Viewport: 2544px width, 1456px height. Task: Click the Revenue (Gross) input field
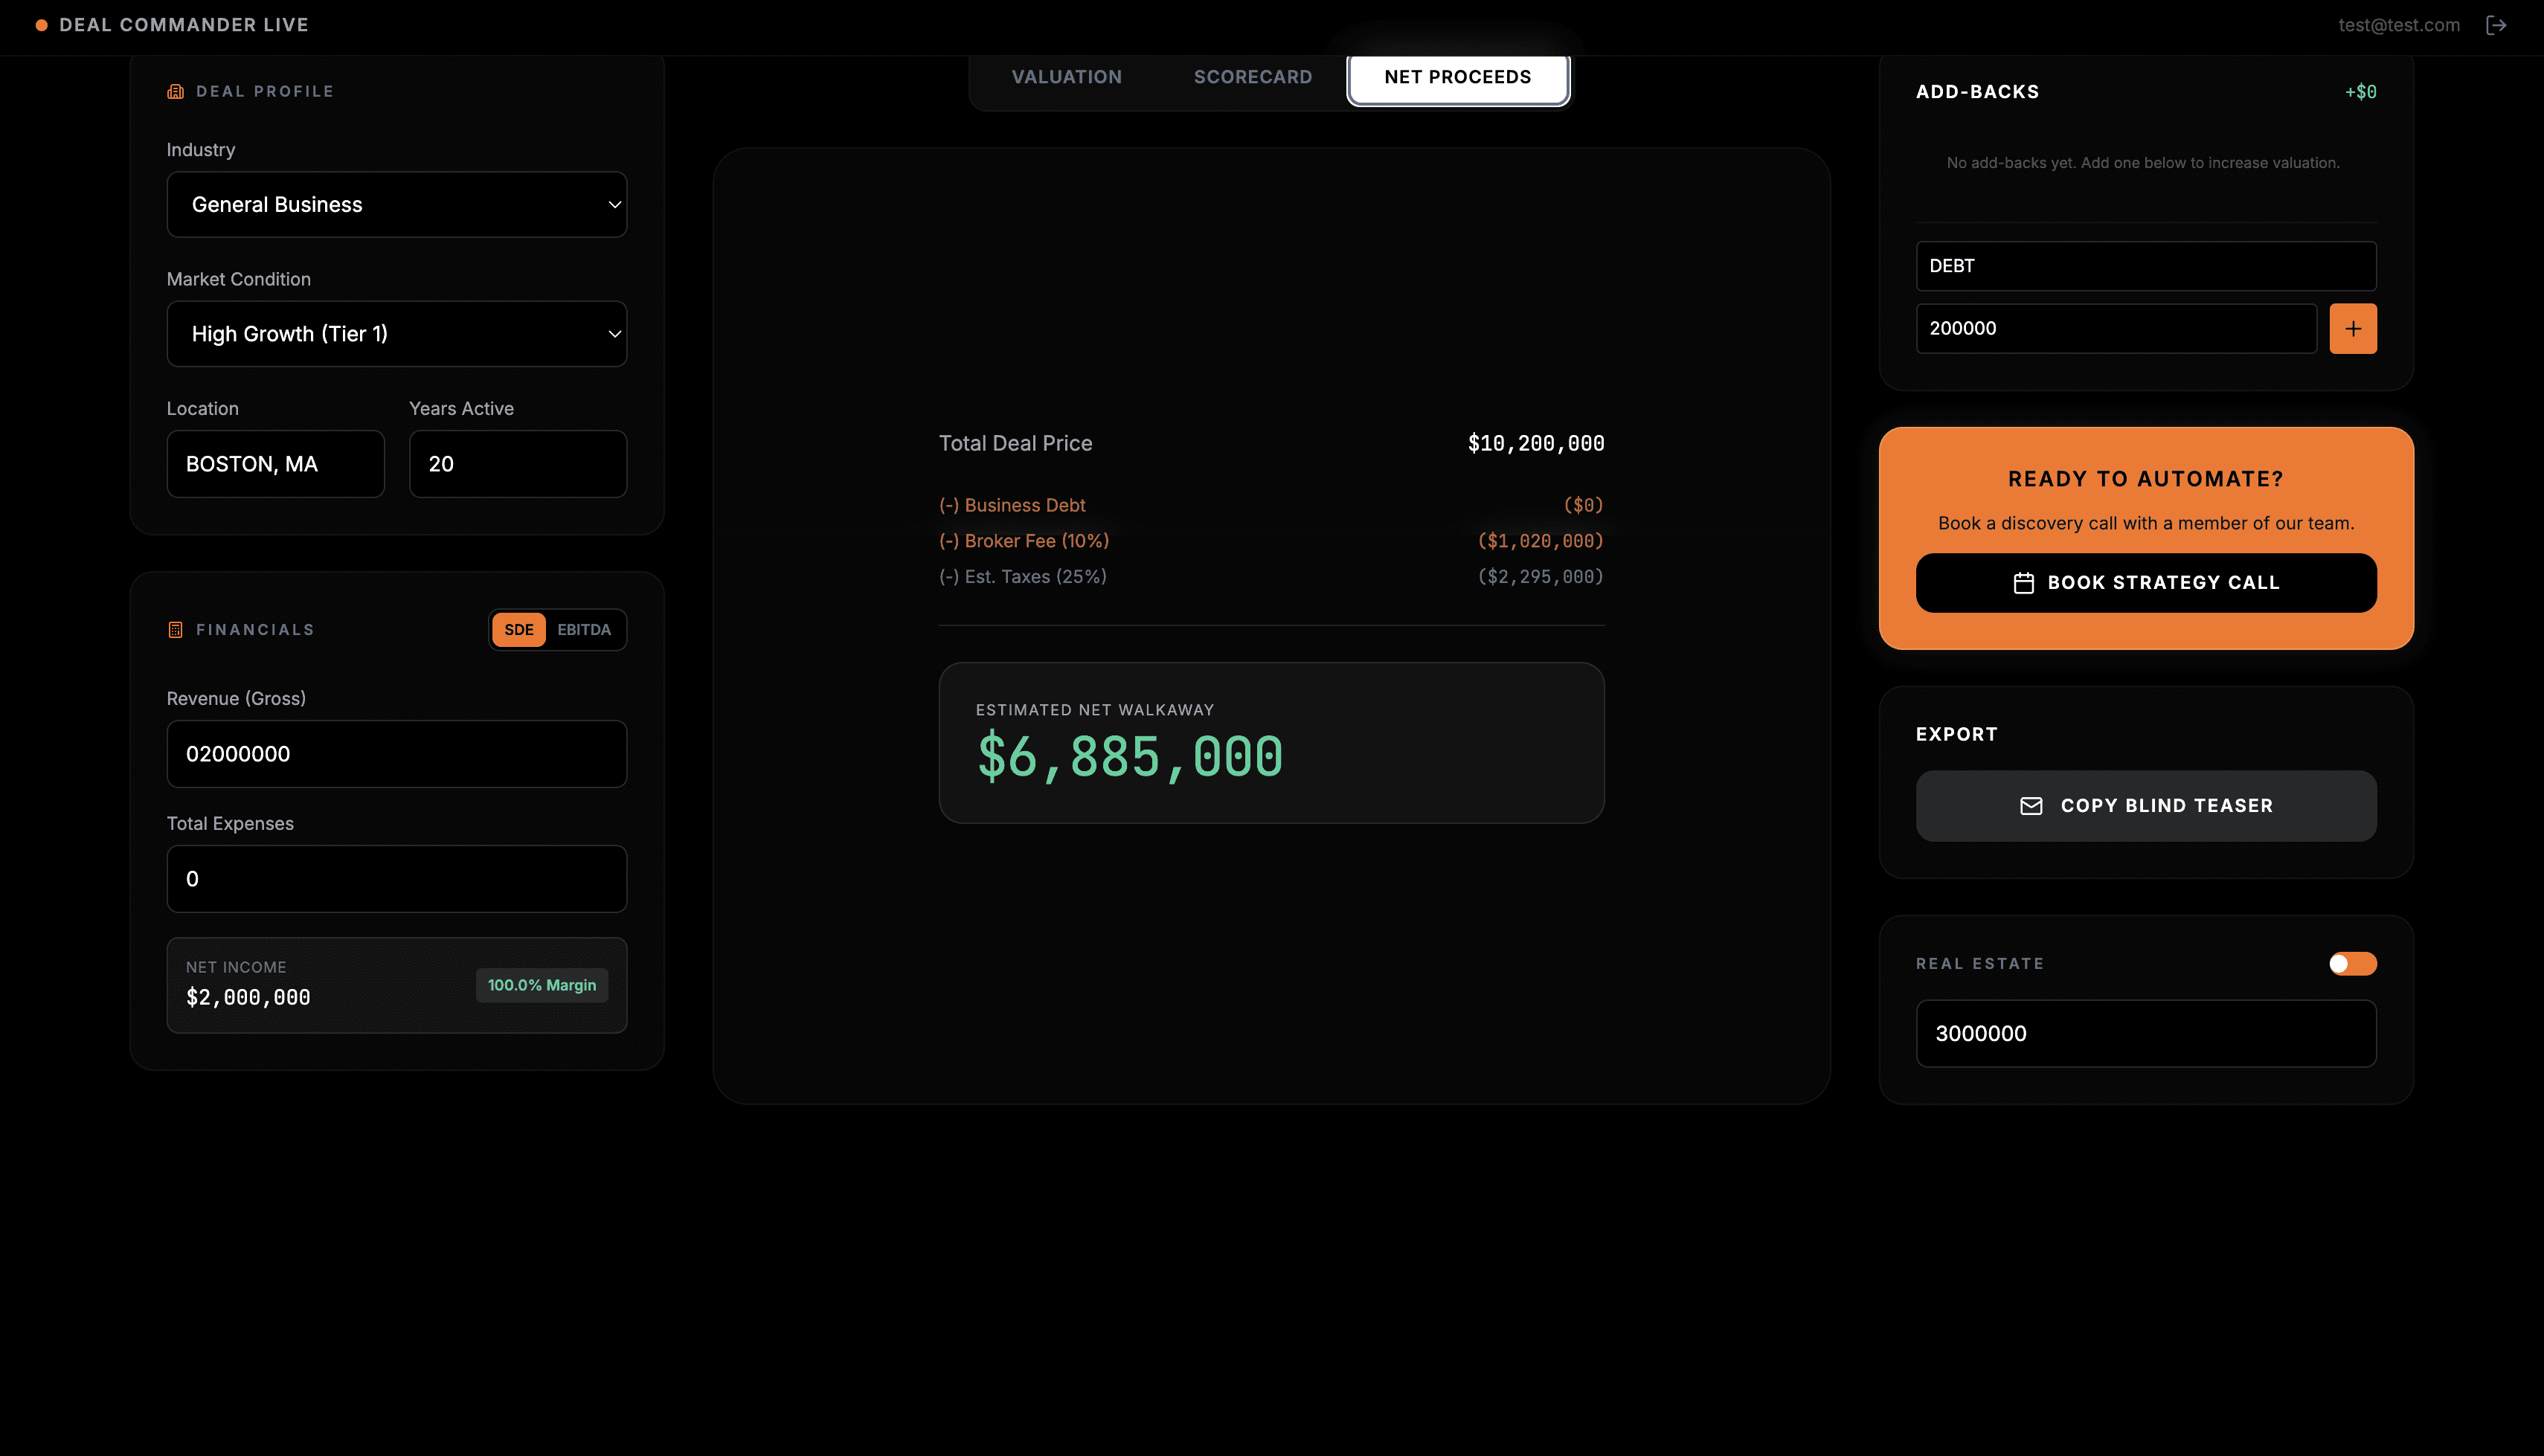tap(397, 754)
